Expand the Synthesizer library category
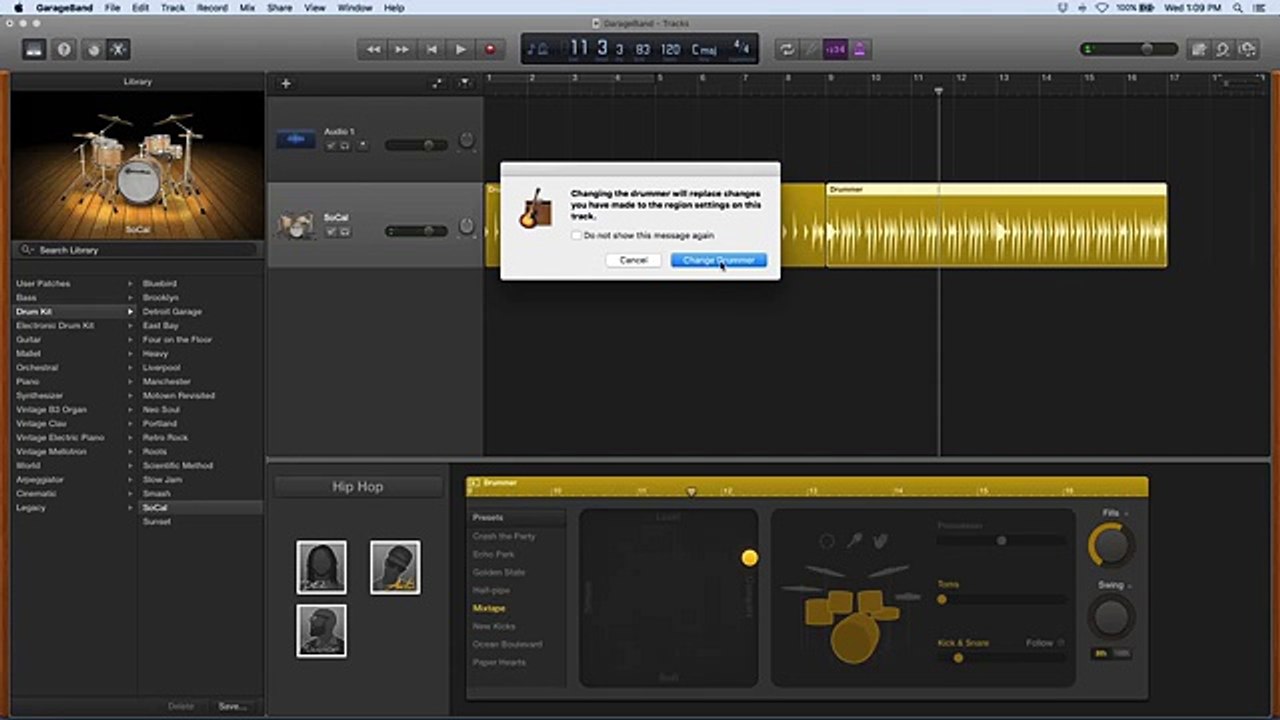The width and height of the screenshot is (1280, 720). [x=130, y=396]
